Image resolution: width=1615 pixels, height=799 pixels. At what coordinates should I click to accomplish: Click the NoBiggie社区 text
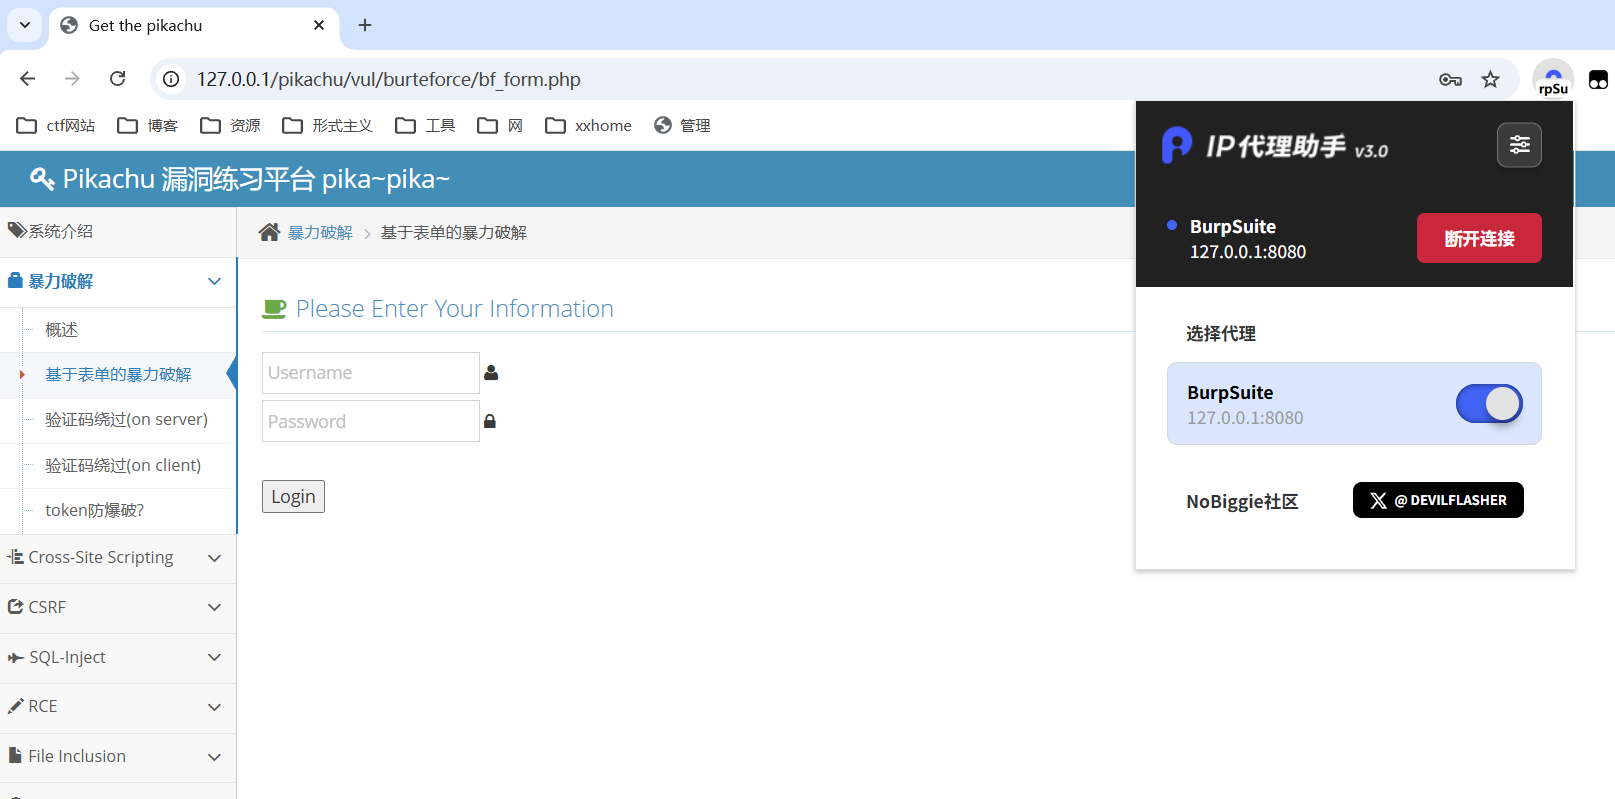1242,501
